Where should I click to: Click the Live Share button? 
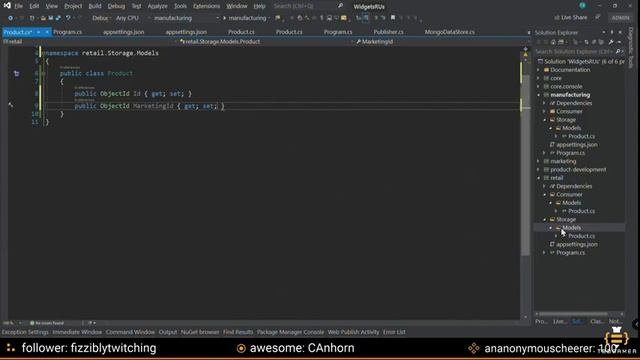pyautogui.click(x=571, y=18)
